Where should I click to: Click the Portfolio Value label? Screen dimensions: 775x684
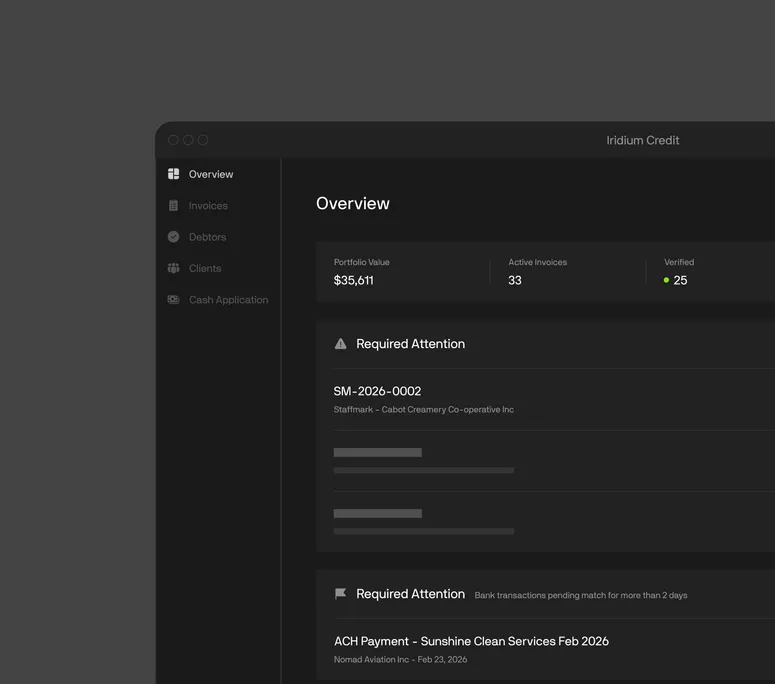pos(361,262)
